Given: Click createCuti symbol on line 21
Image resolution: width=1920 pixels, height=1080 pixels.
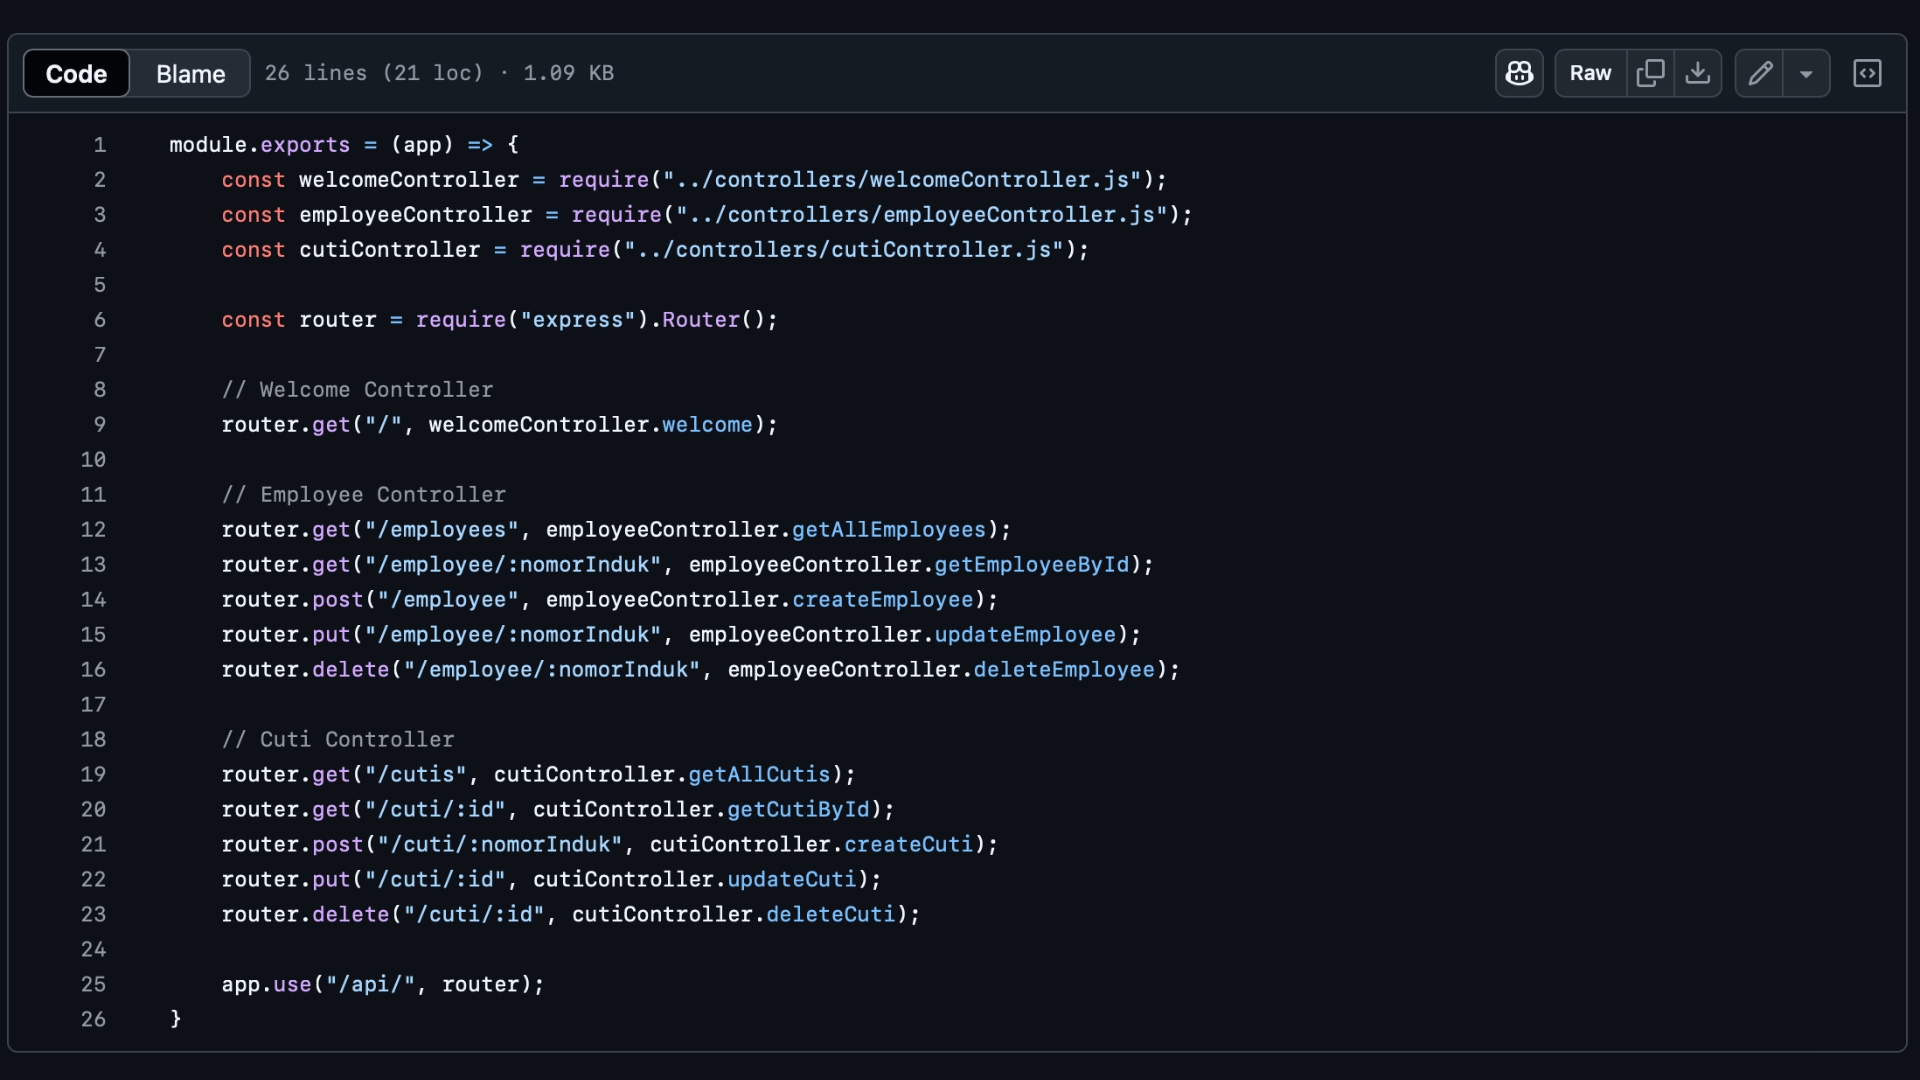Looking at the screenshot, I should (908, 845).
